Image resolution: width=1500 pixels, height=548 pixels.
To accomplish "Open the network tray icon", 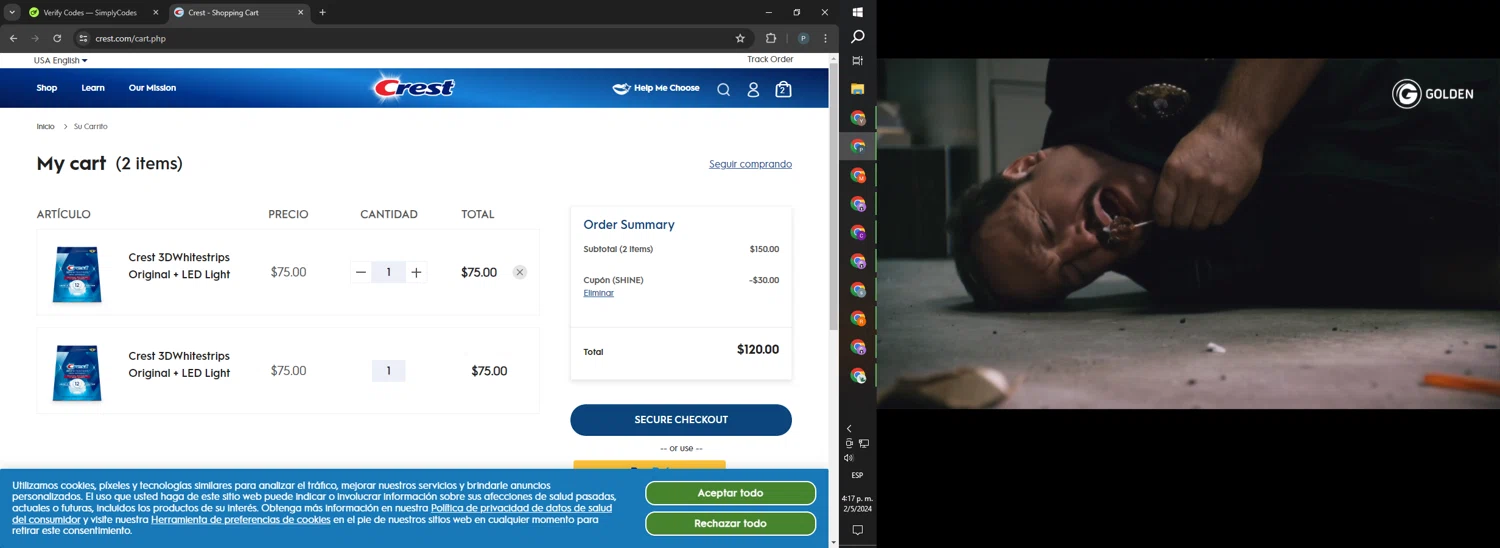I will [864, 444].
